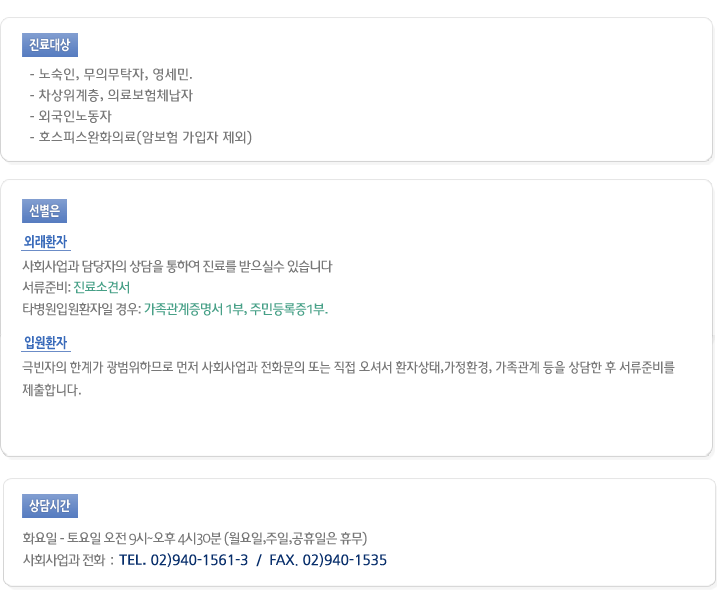Click the 선별은 section badge
The width and height of the screenshot is (717, 607).
[45, 211]
